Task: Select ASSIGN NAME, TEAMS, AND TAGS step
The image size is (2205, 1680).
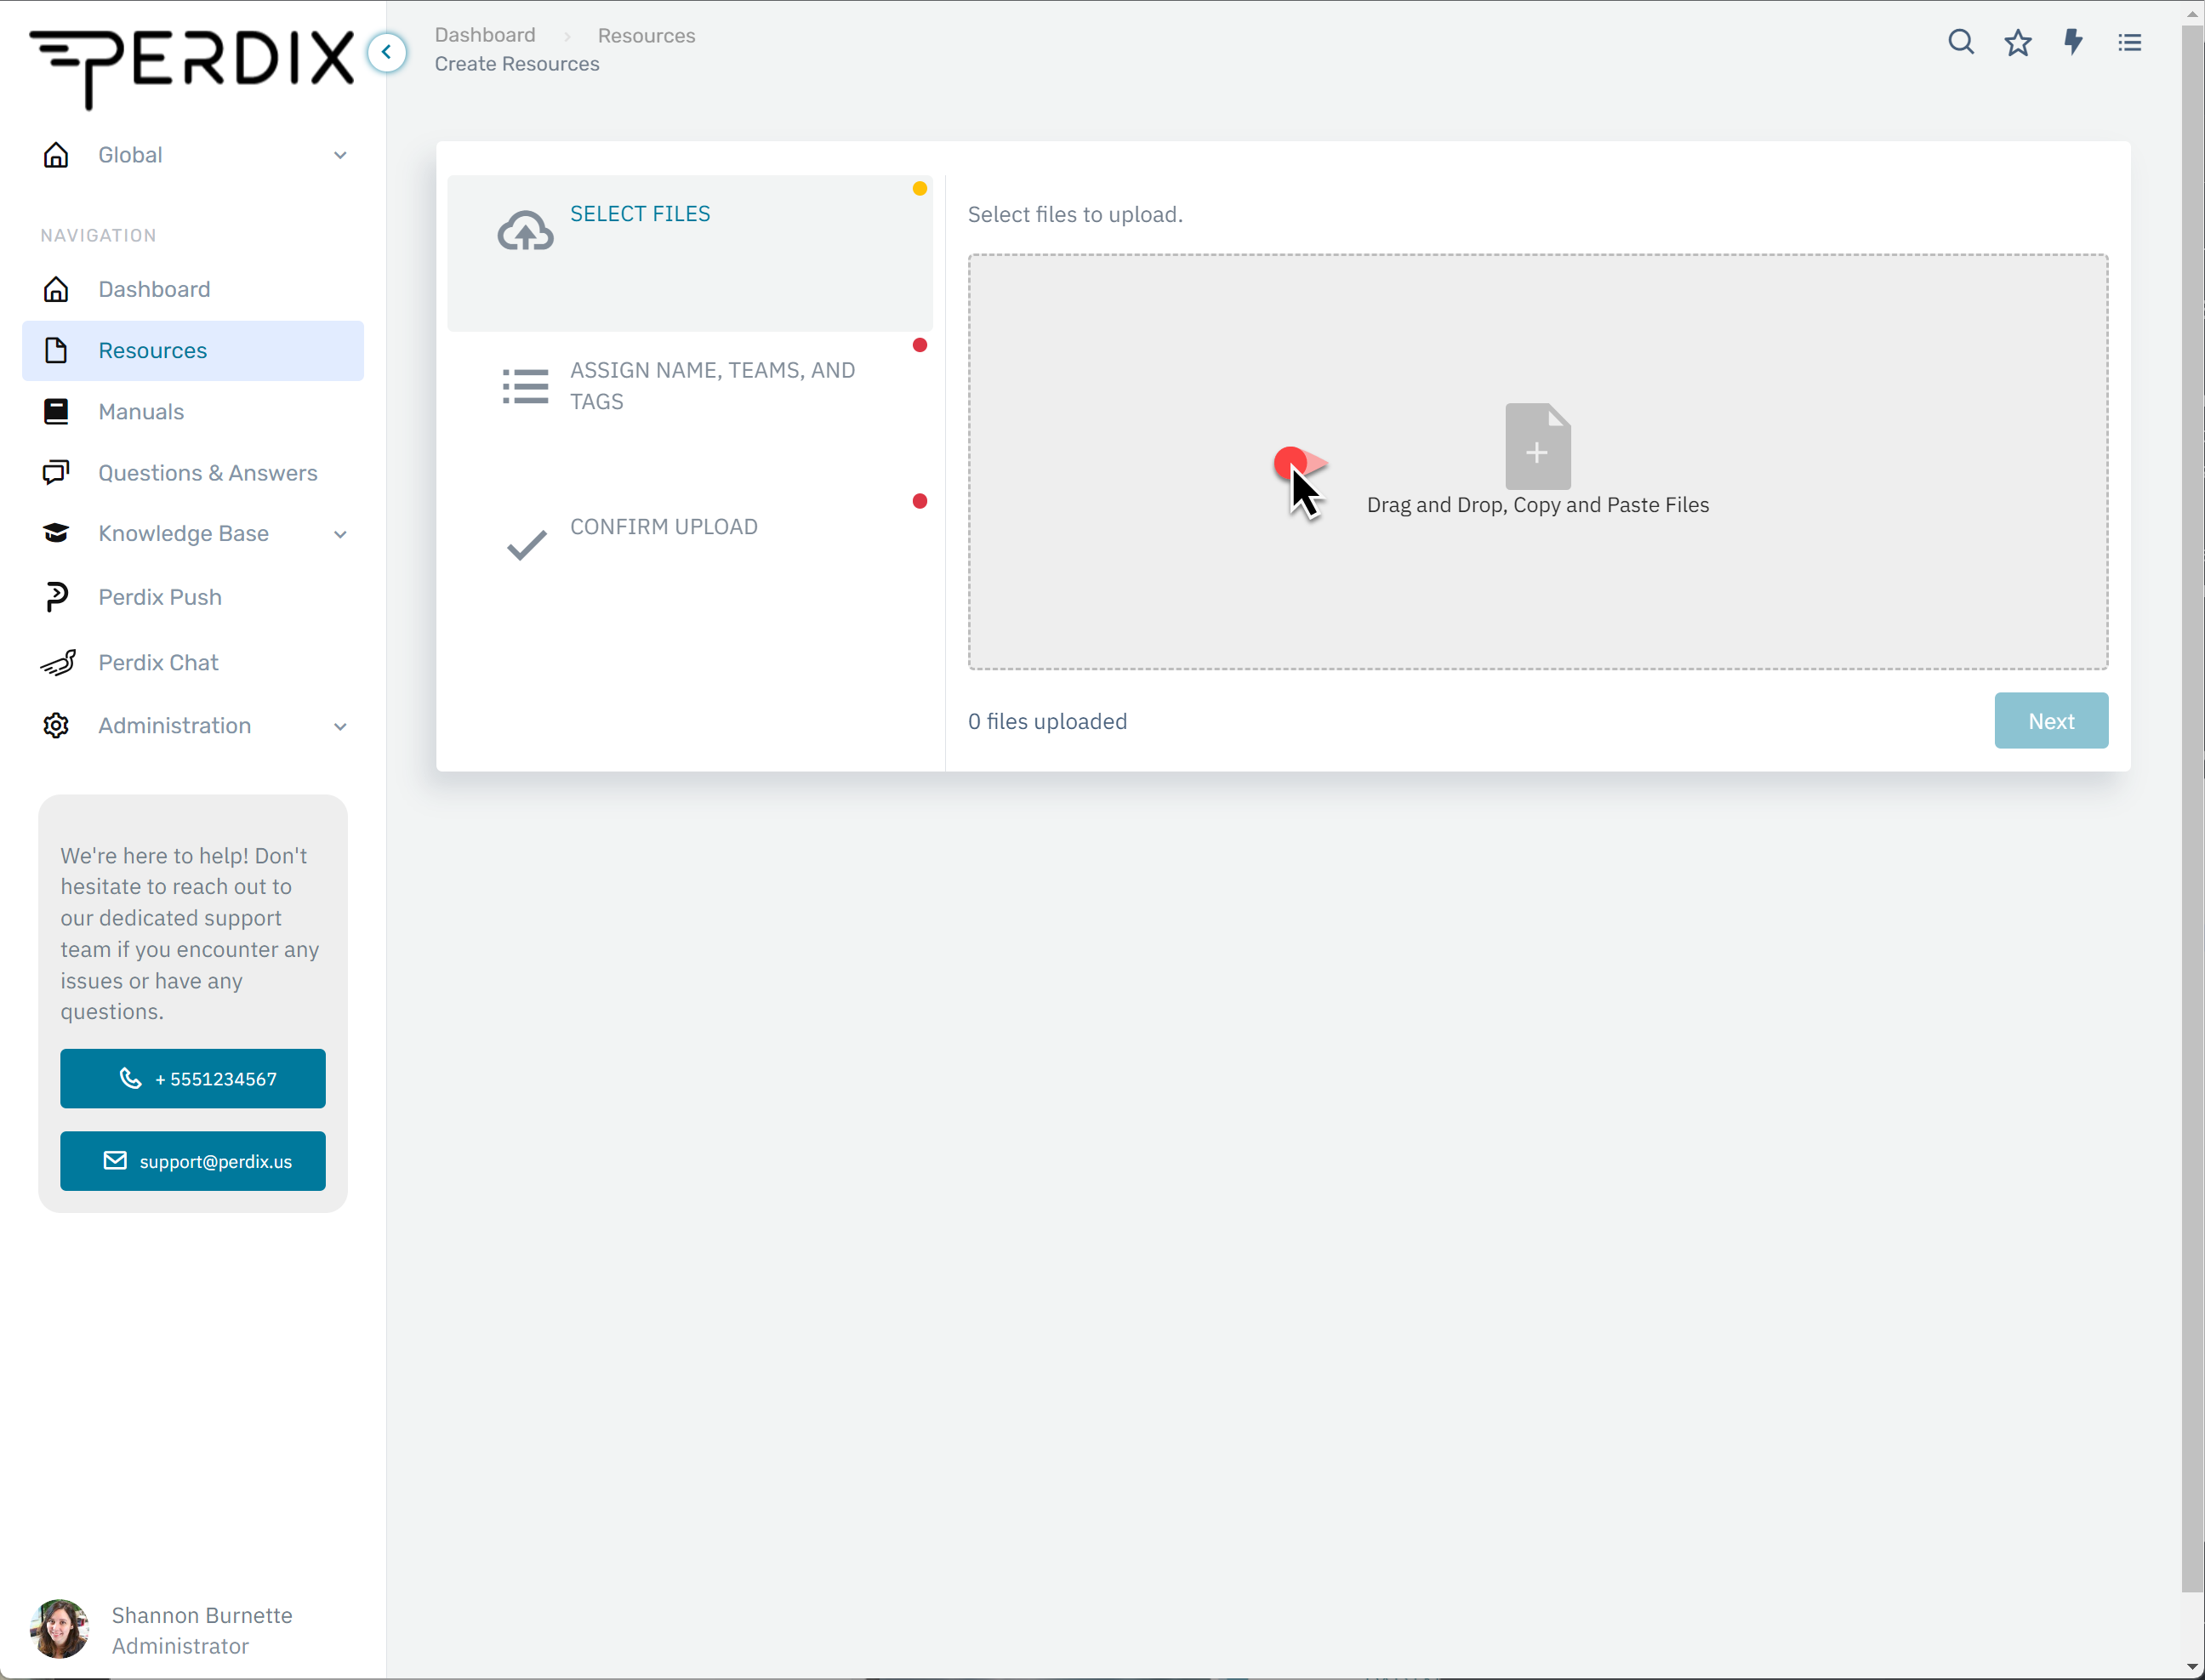Action: click(x=690, y=410)
